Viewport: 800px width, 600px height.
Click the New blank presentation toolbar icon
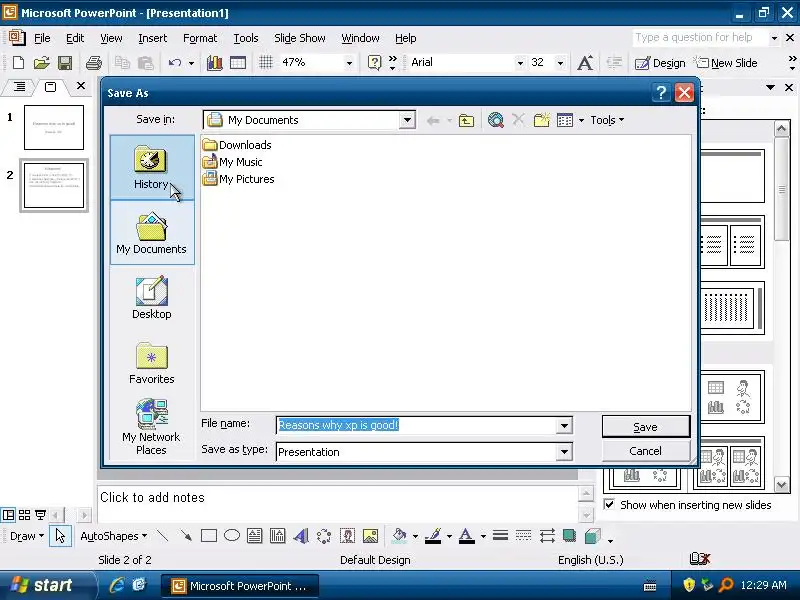click(x=18, y=63)
